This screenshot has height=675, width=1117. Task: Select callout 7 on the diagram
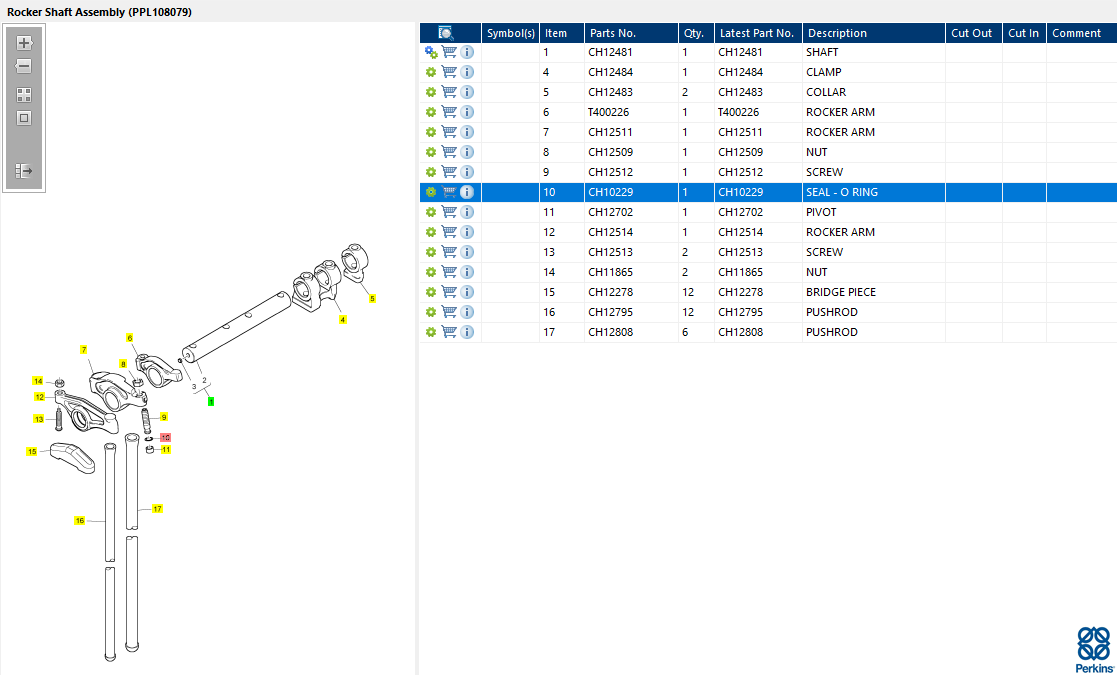pos(83,350)
